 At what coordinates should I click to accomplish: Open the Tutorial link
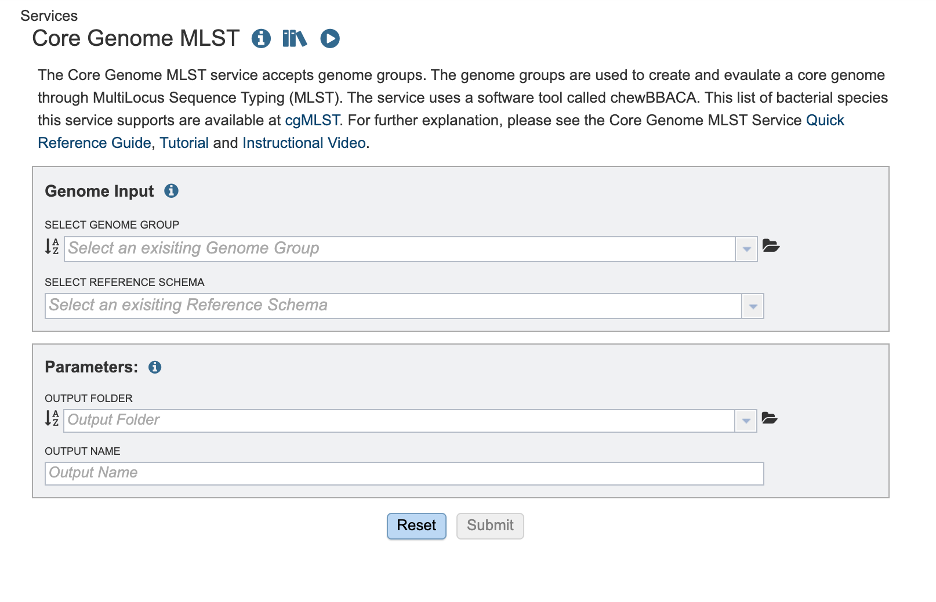click(184, 142)
